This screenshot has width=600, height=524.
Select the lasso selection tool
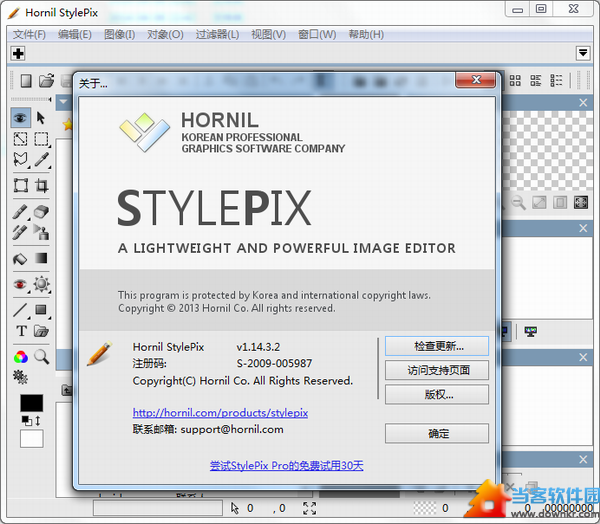20,159
